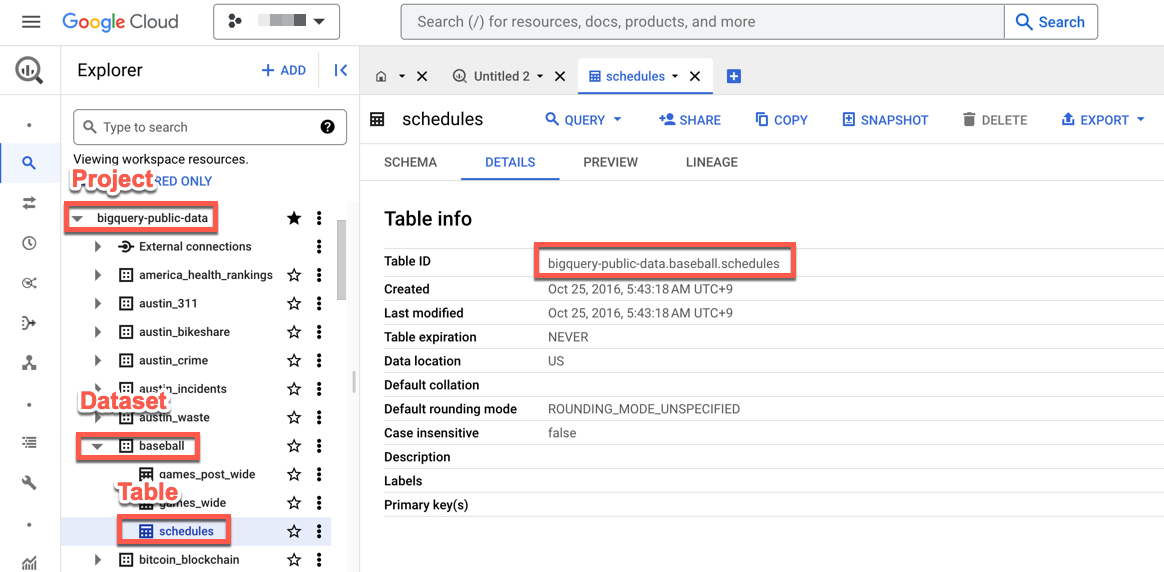Open the Explorer search help icon
Viewport: 1164px width, 572px height.
pyautogui.click(x=327, y=127)
